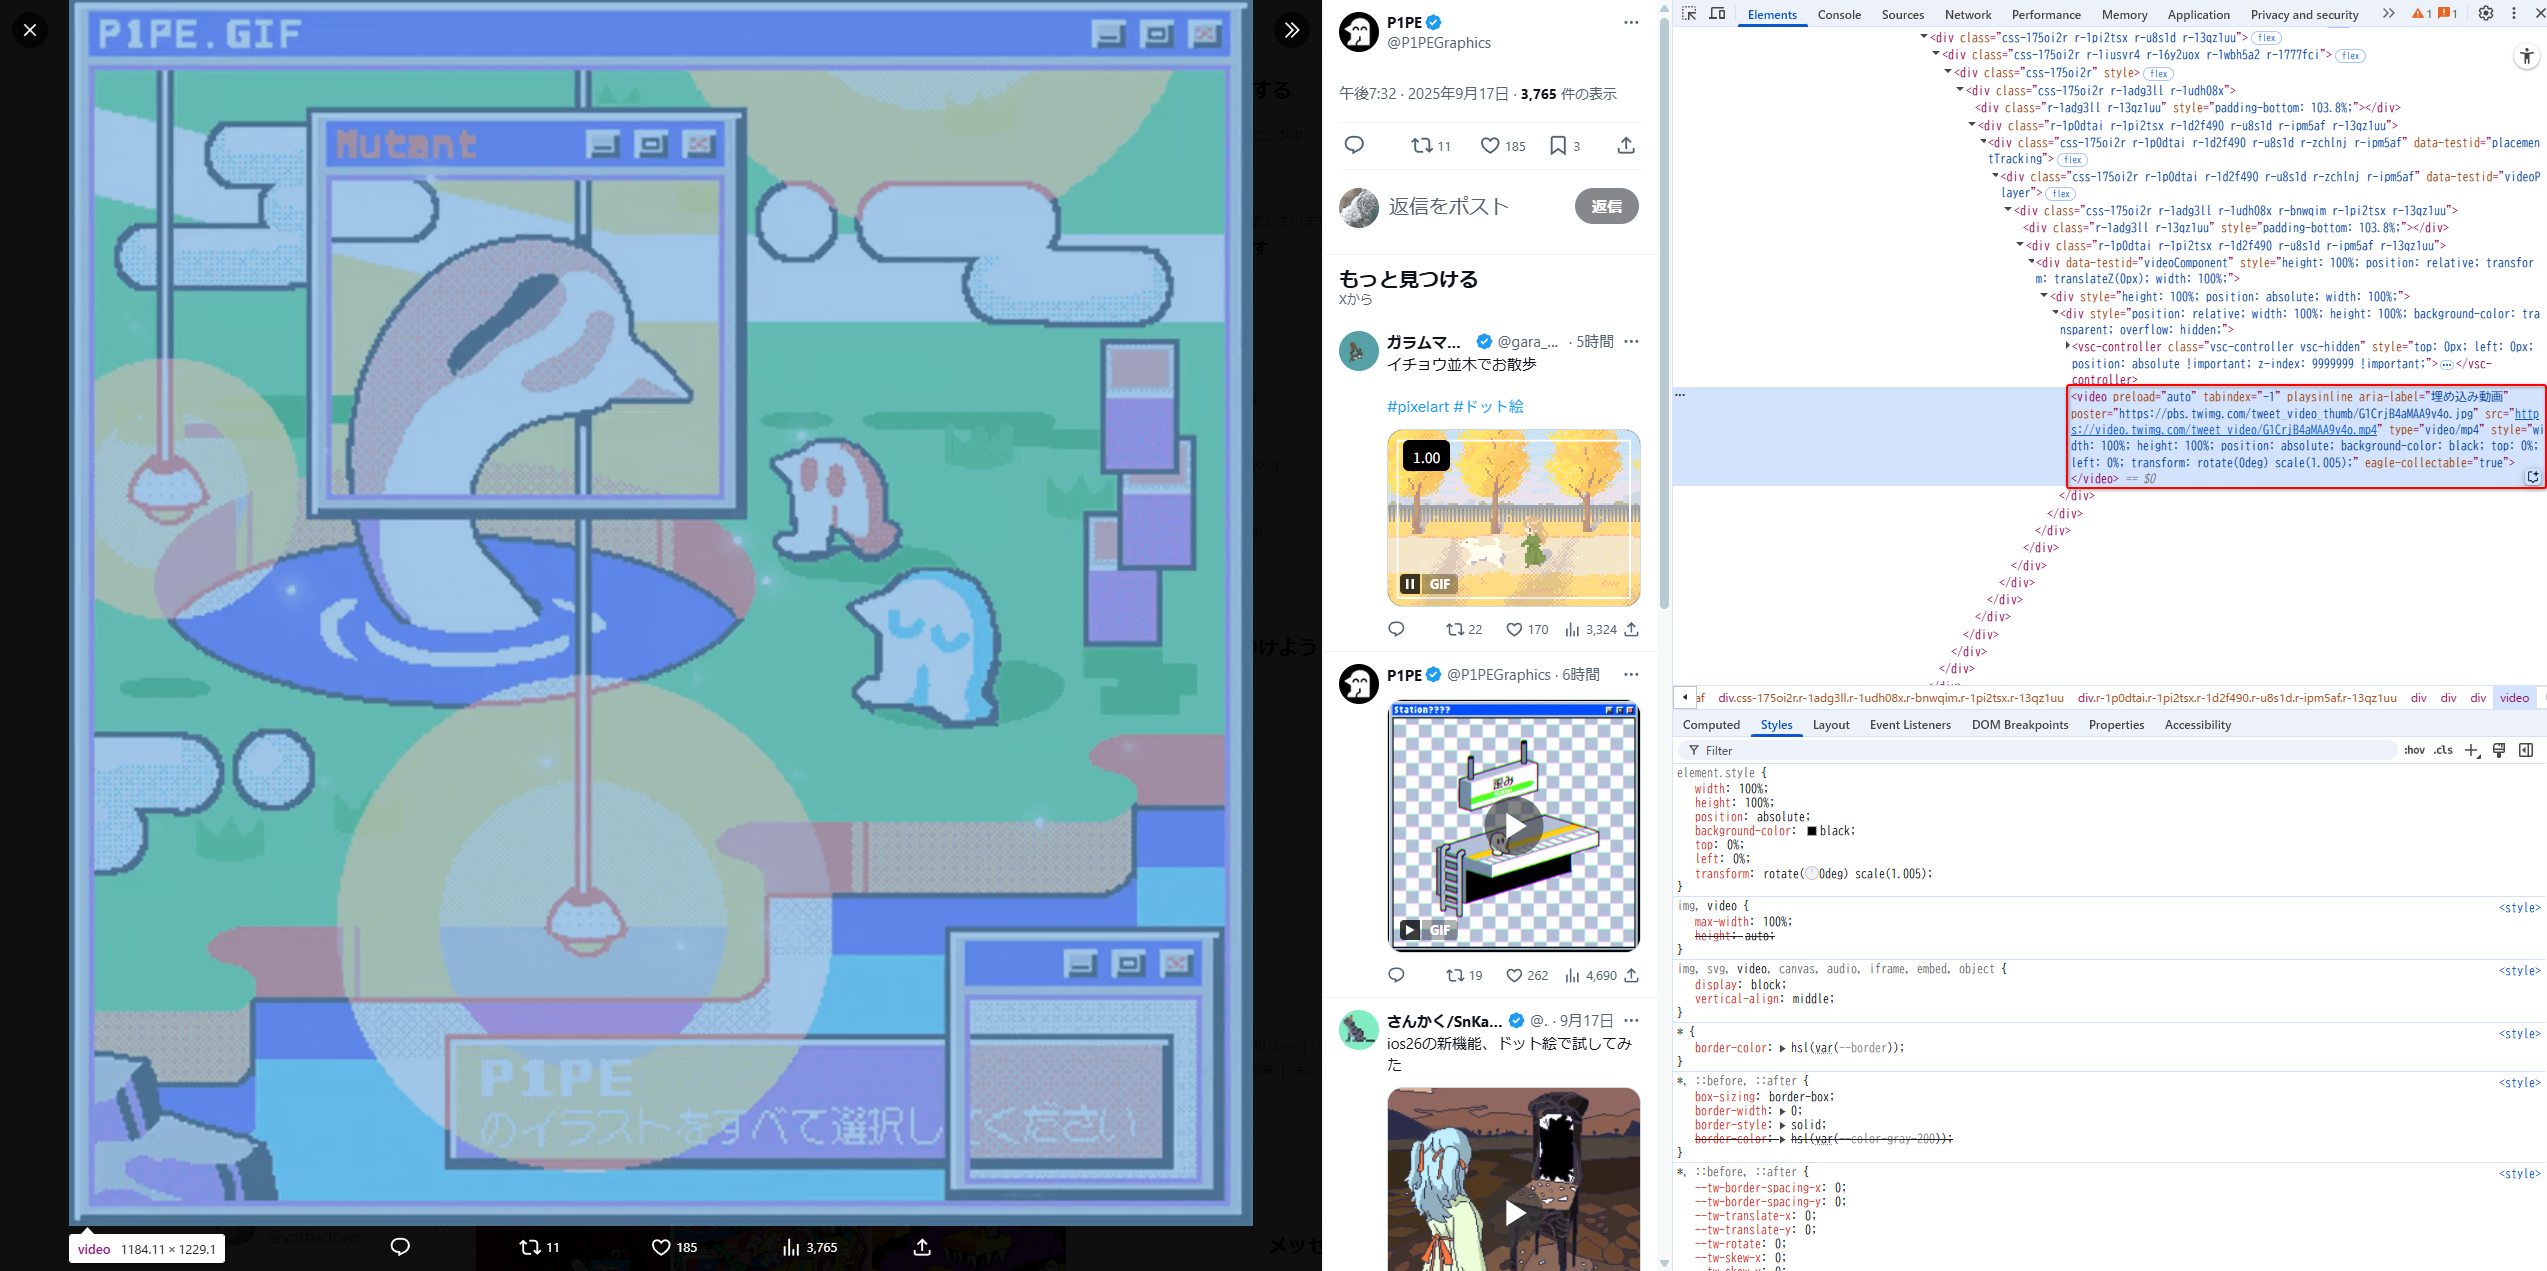
Task: Share the post using the upload icon
Action: 1626,146
